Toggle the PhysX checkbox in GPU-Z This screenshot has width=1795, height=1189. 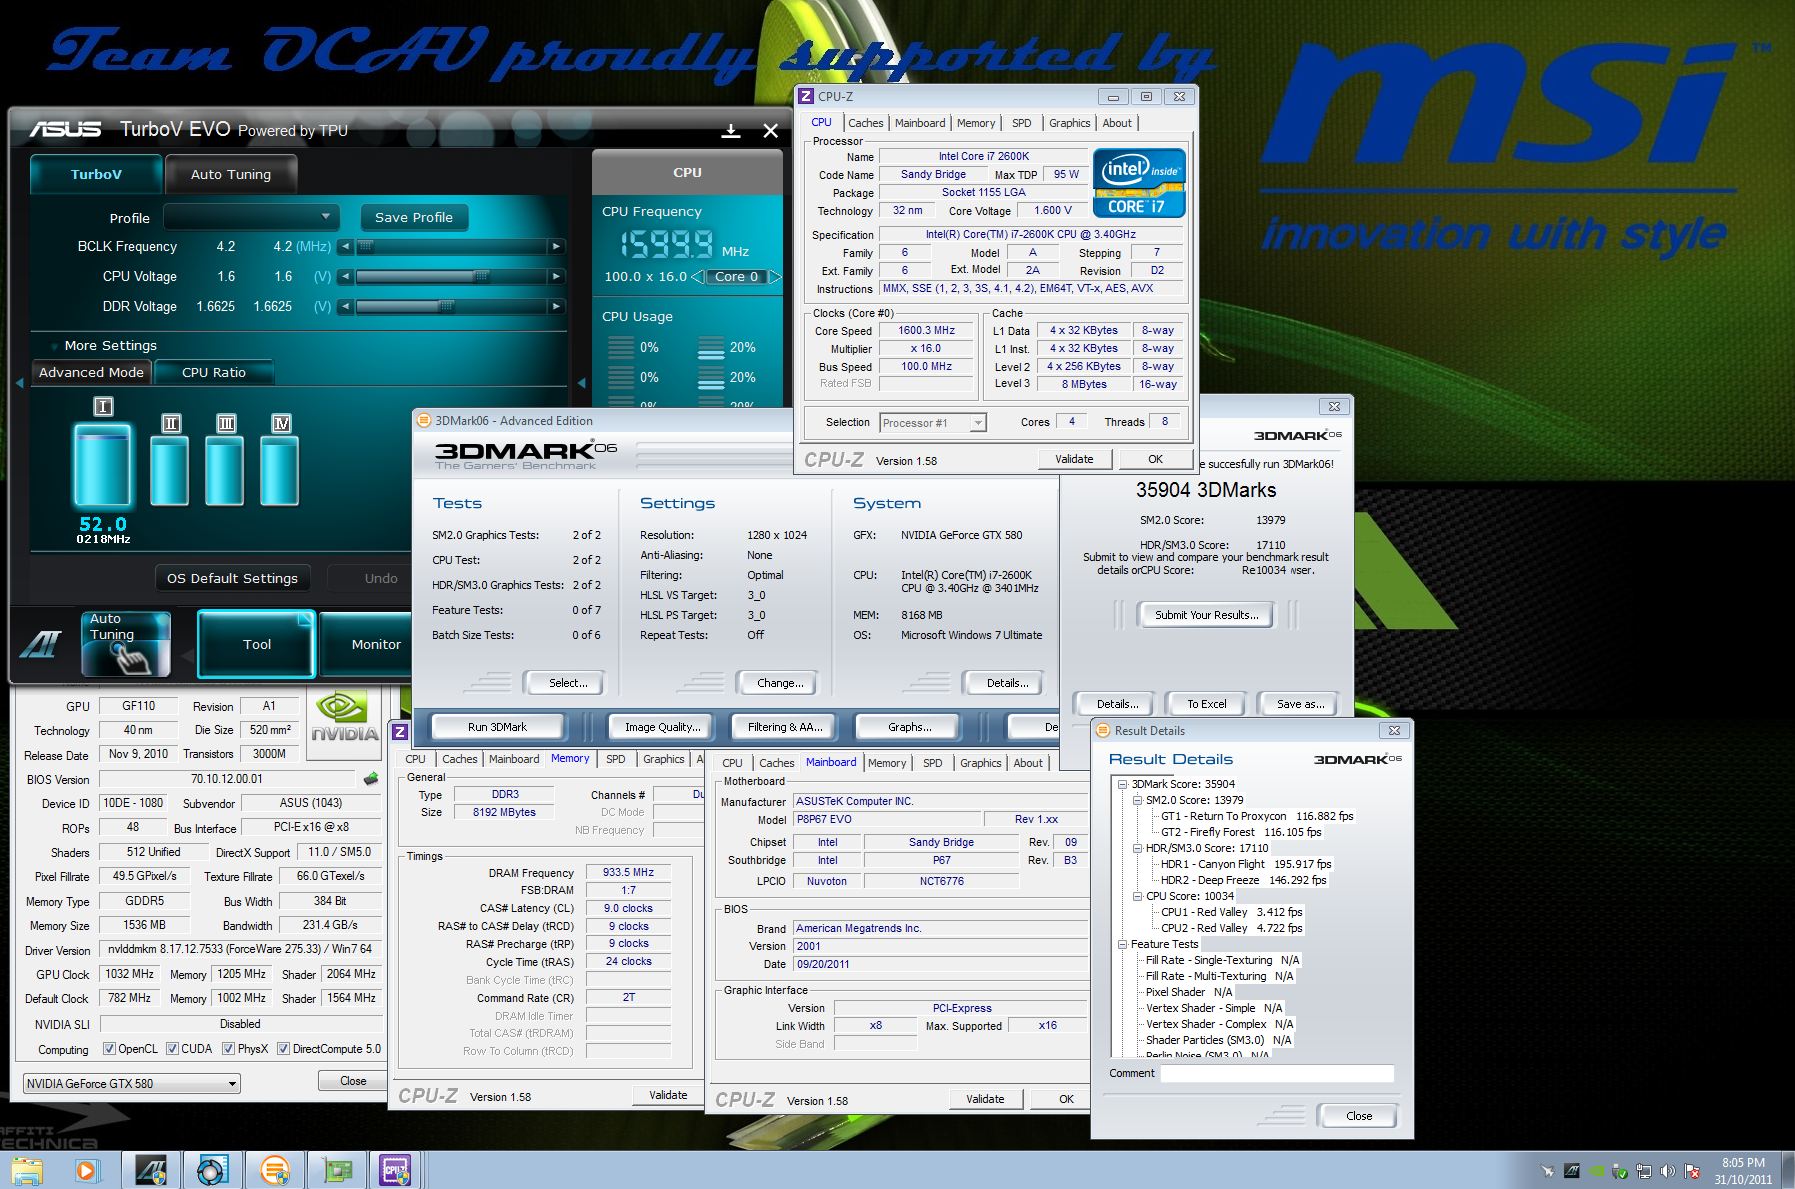(x=229, y=1049)
